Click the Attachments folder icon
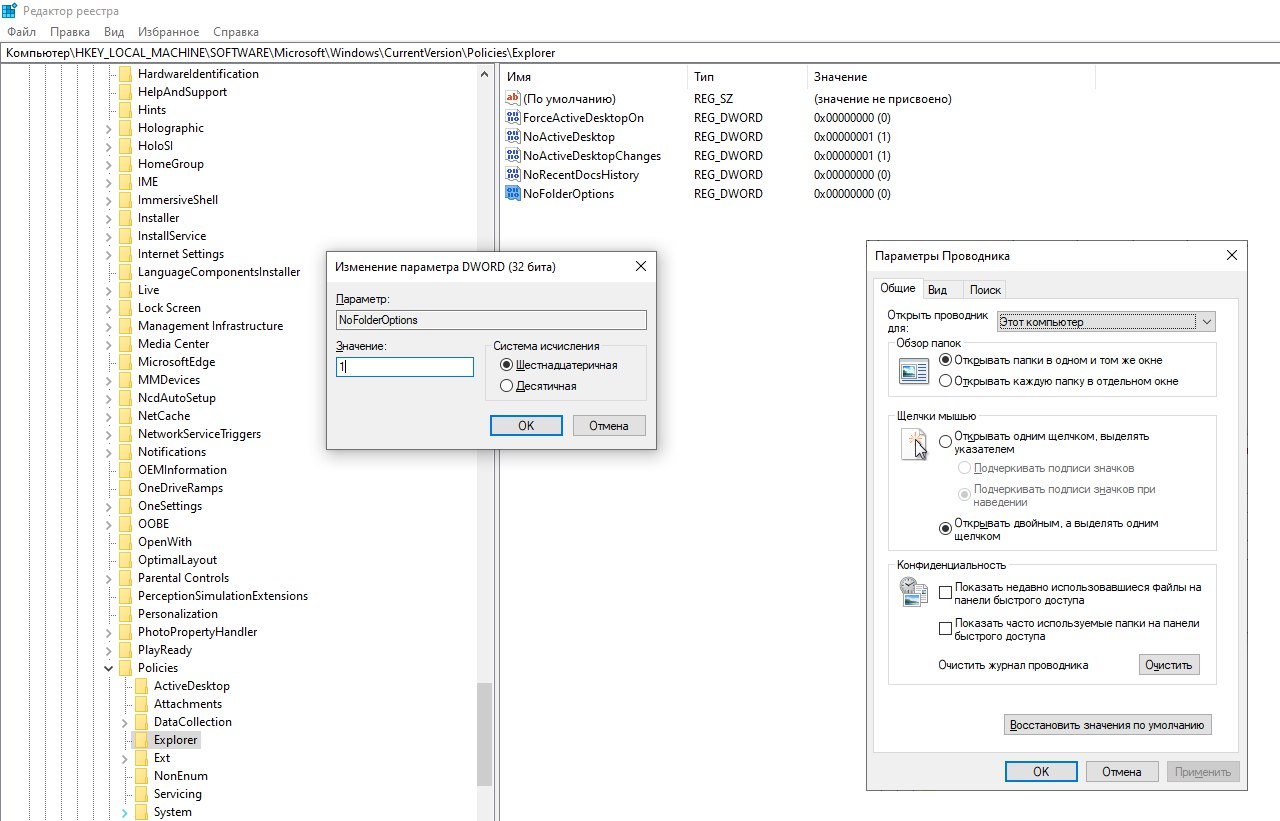 (141, 704)
